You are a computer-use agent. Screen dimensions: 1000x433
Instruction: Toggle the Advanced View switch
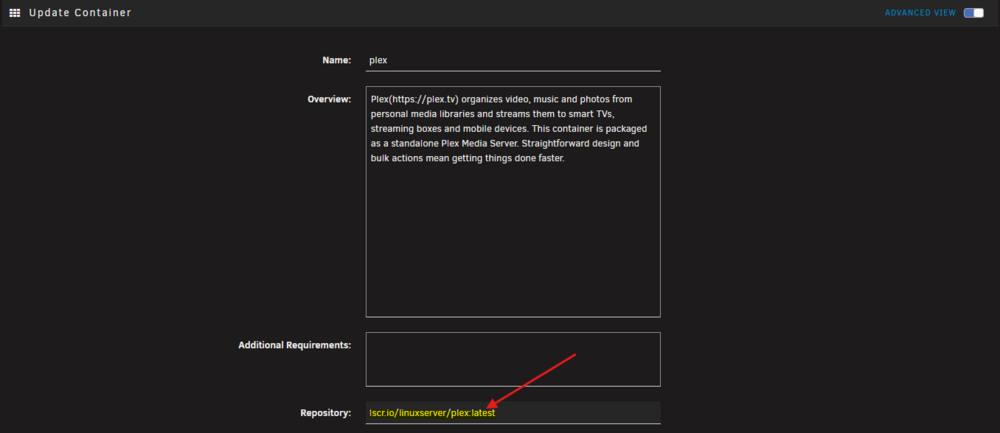coord(973,13)
